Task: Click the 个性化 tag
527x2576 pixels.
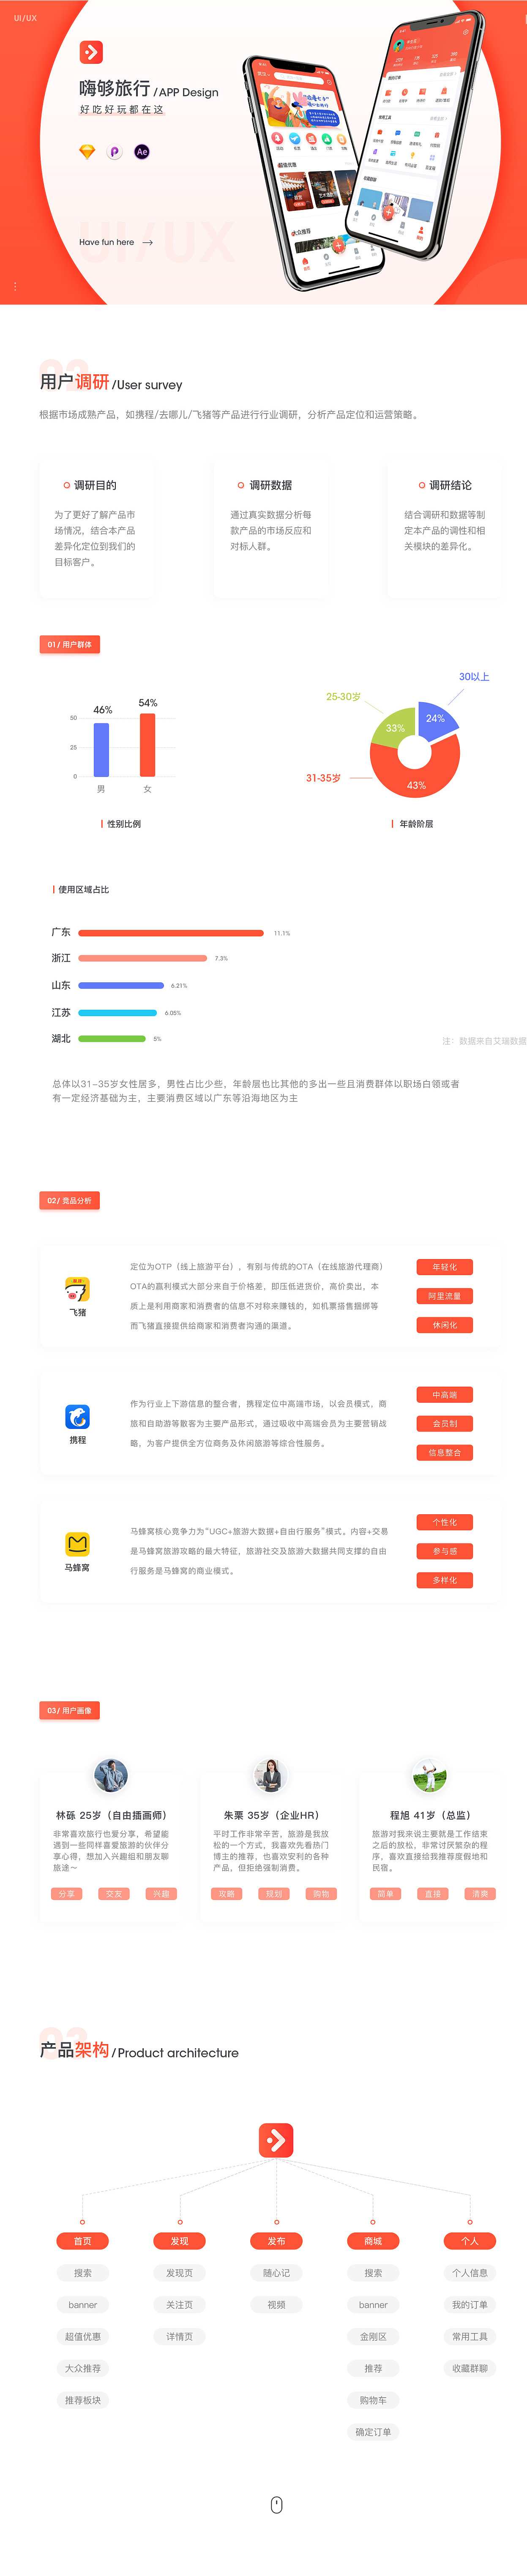Action: [445, 1522]
